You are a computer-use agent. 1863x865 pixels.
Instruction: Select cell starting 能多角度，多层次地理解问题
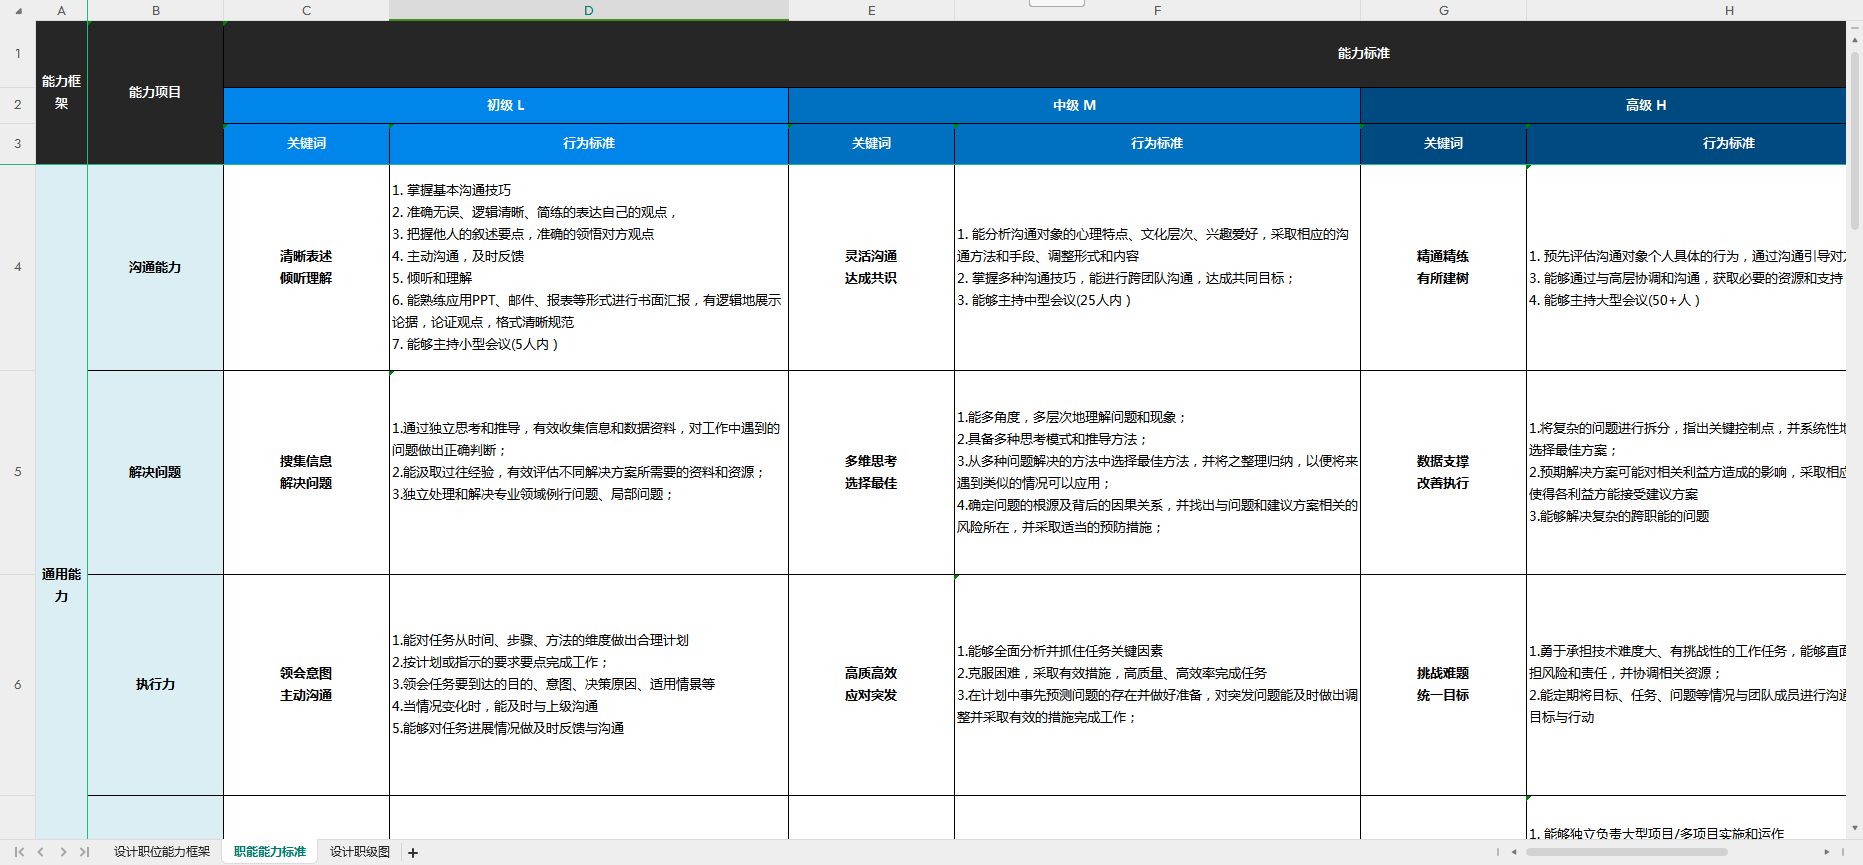(x=1158, y=472)
